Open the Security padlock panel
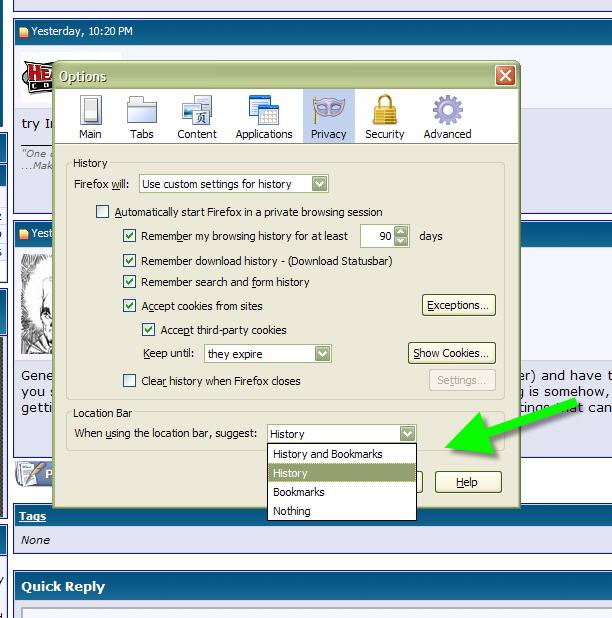 [x=385, y=117]
